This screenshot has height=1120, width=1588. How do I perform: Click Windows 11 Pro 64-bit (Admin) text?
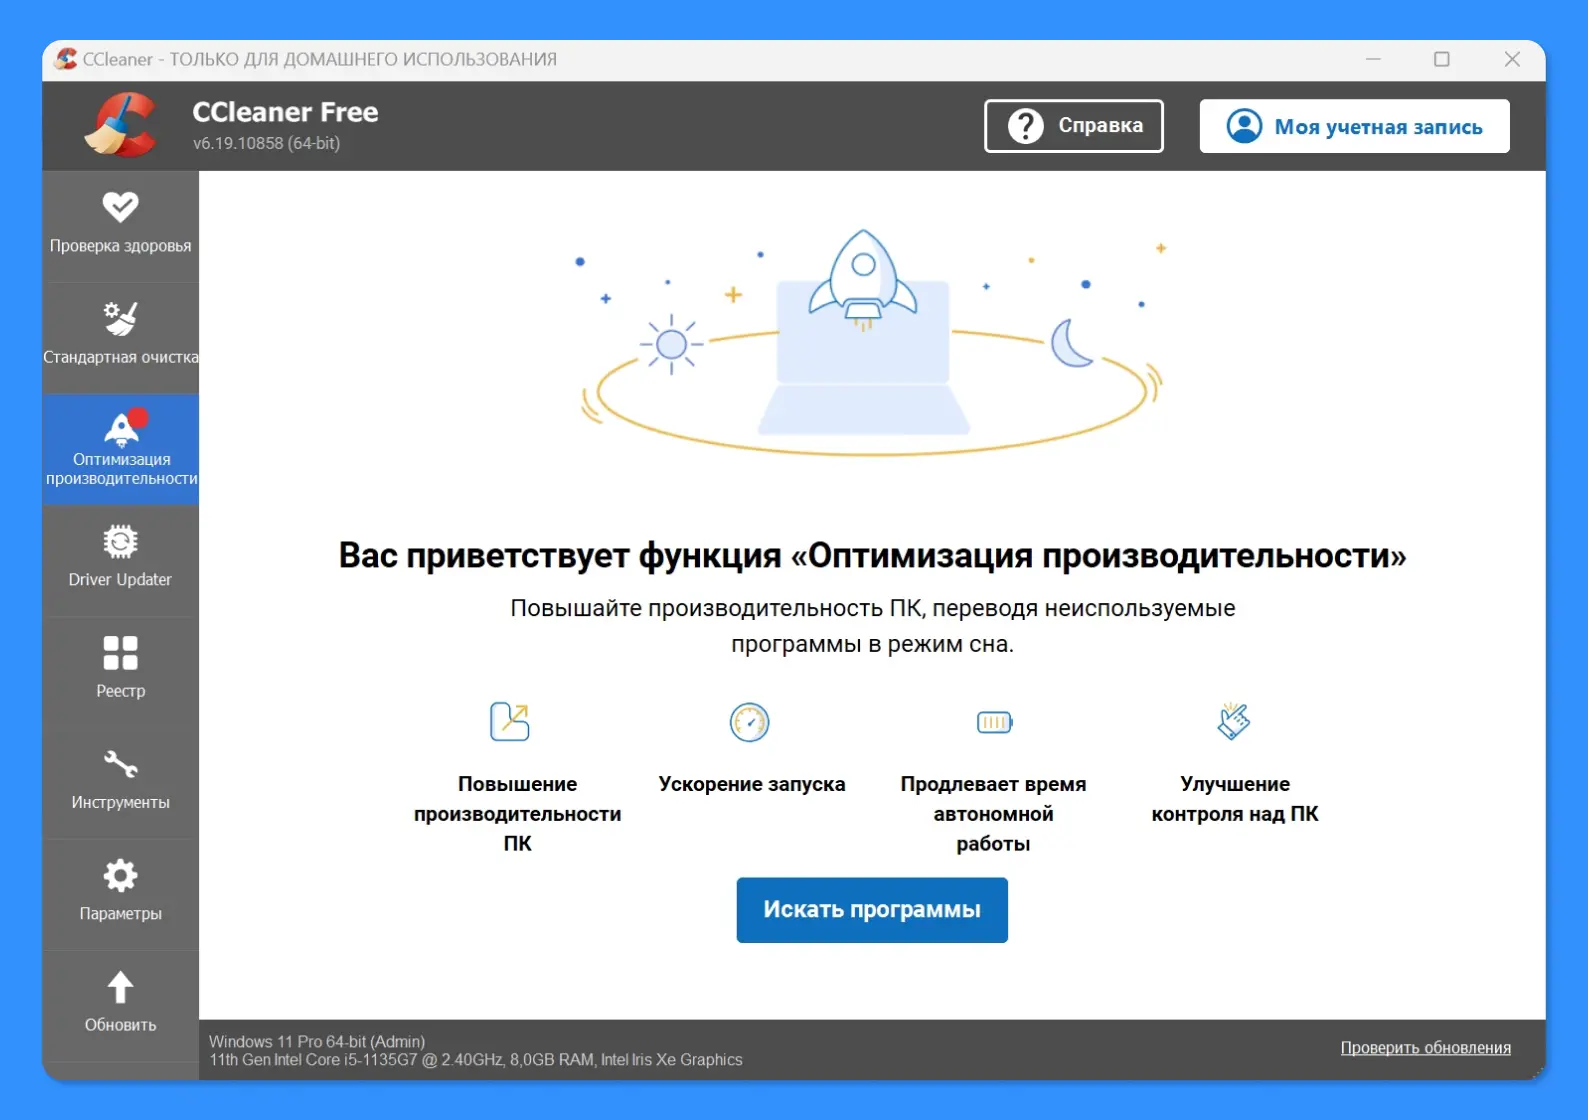pyautogui.click(x=317, y=1041)
